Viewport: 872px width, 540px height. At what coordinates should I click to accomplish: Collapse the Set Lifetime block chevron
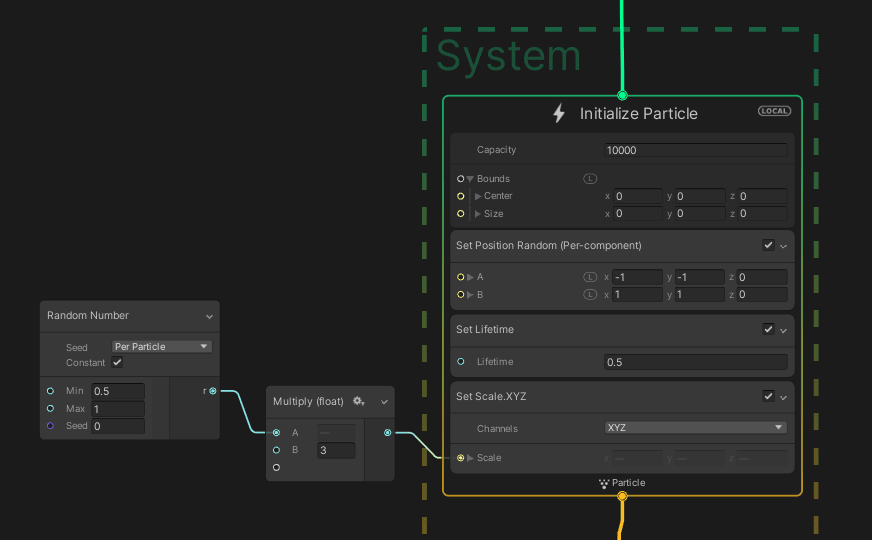(x=784, y=330)
